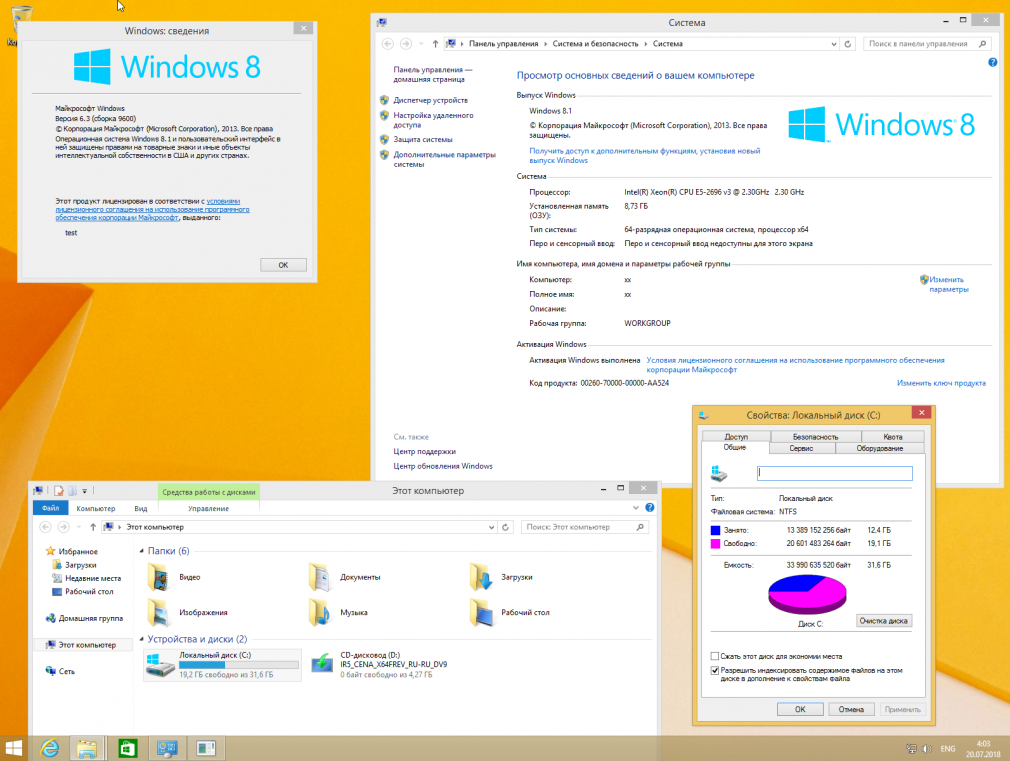Click the Изменить параметры link
The width and height of the screenshot is (1010, 761).
948,284
